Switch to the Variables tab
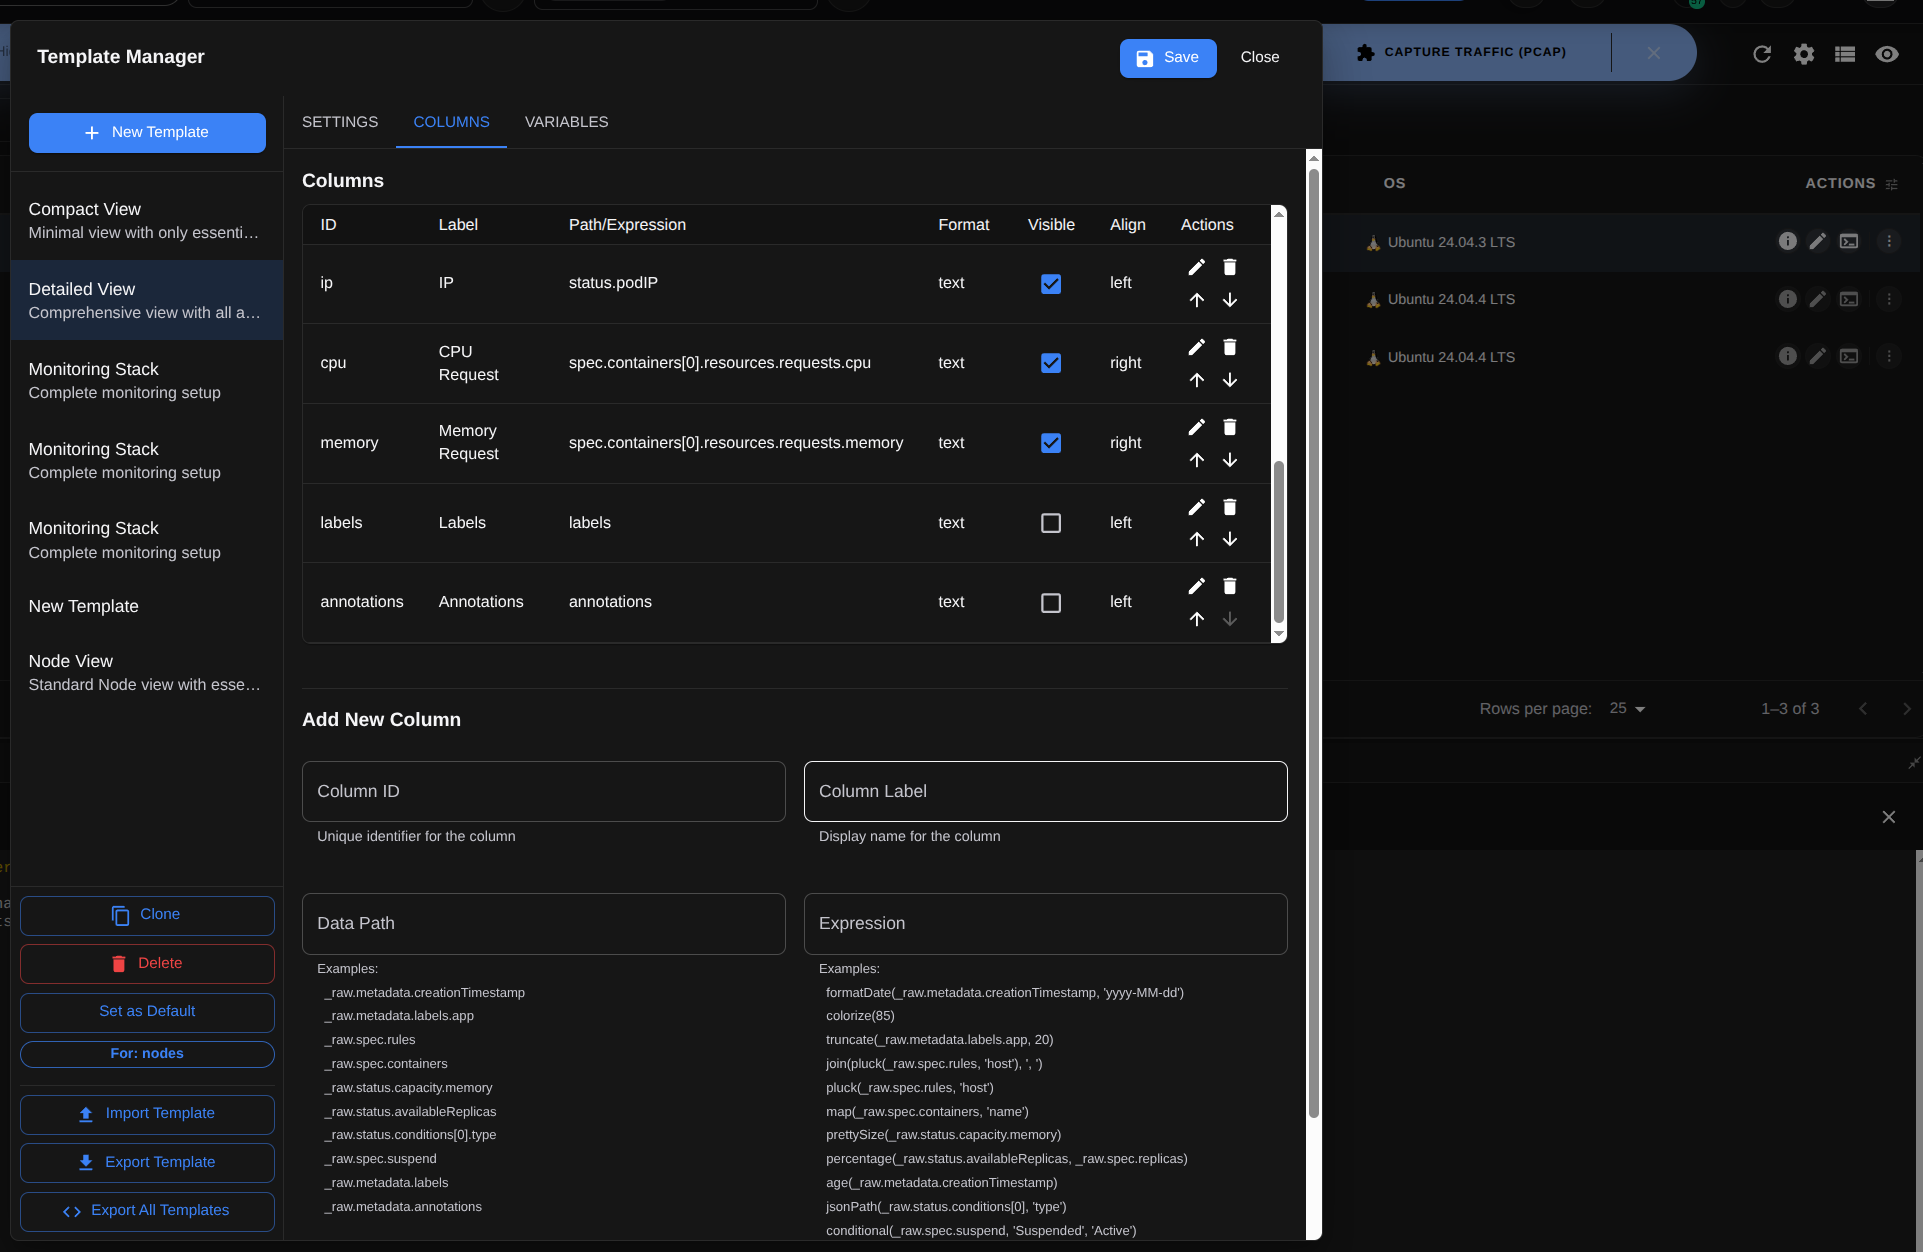Viewport: 1923px width, 1252px height. [x=566, y=122]
